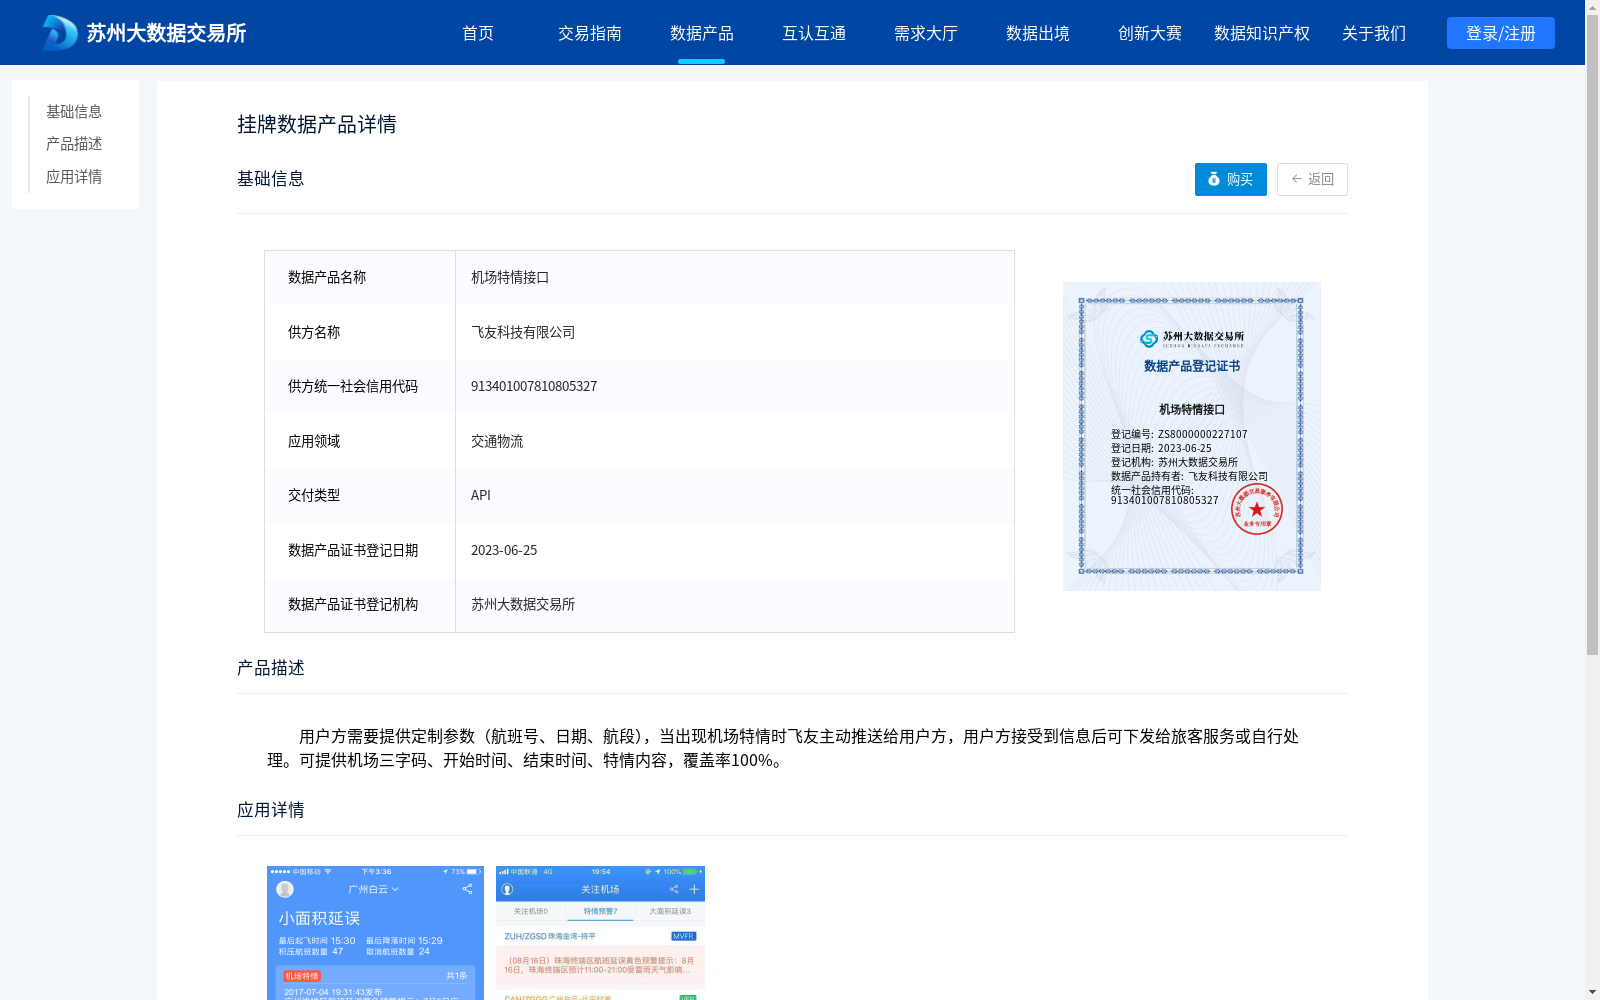Click the money bag icon on 购买
Viewport: 1600px width, 1000px height.
pos(1214,179)
